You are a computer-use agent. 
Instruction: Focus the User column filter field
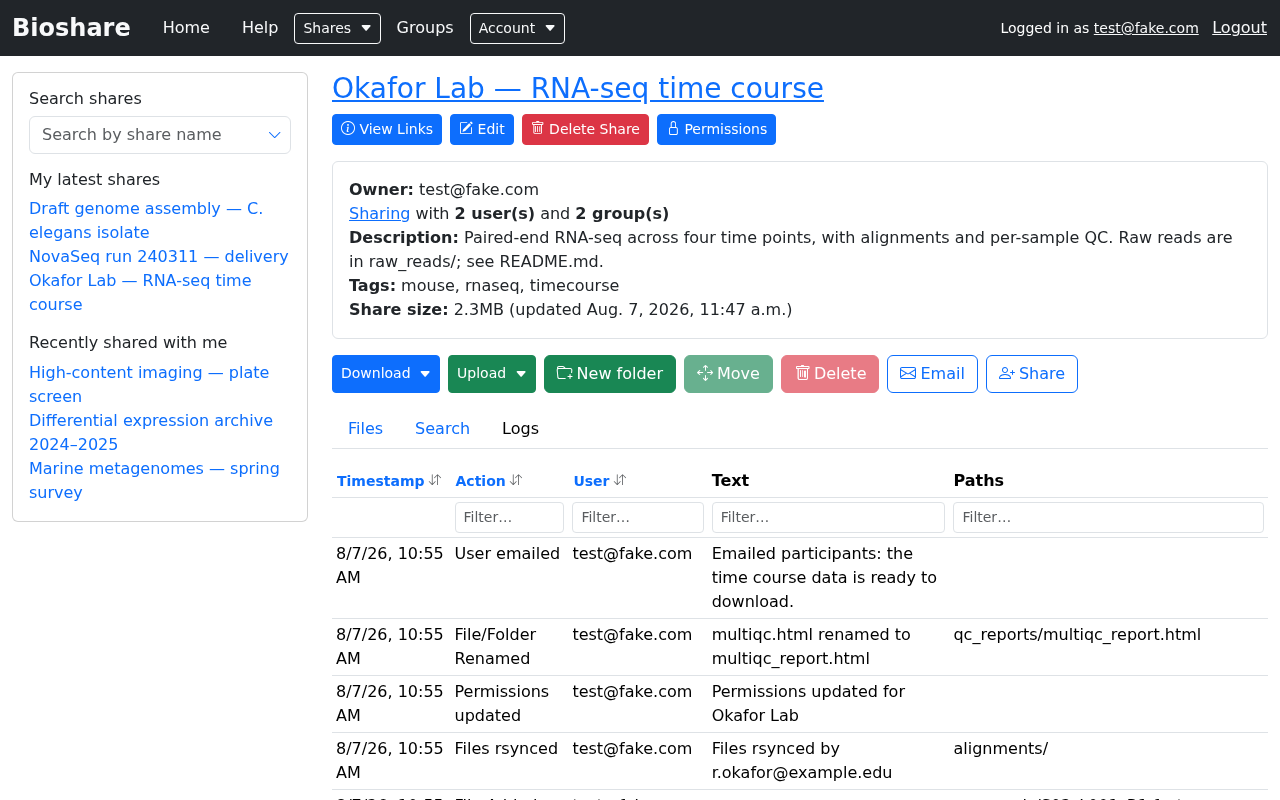pyautogui.click(x=638, y=517)
